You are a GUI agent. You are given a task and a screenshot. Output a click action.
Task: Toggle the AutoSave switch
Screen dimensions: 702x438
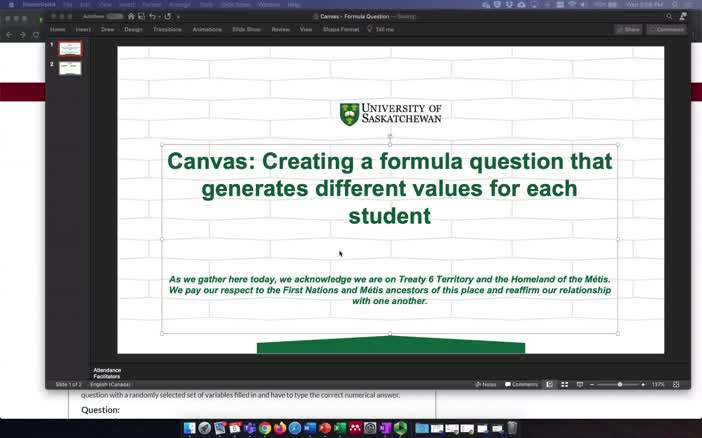pos(115,16)
